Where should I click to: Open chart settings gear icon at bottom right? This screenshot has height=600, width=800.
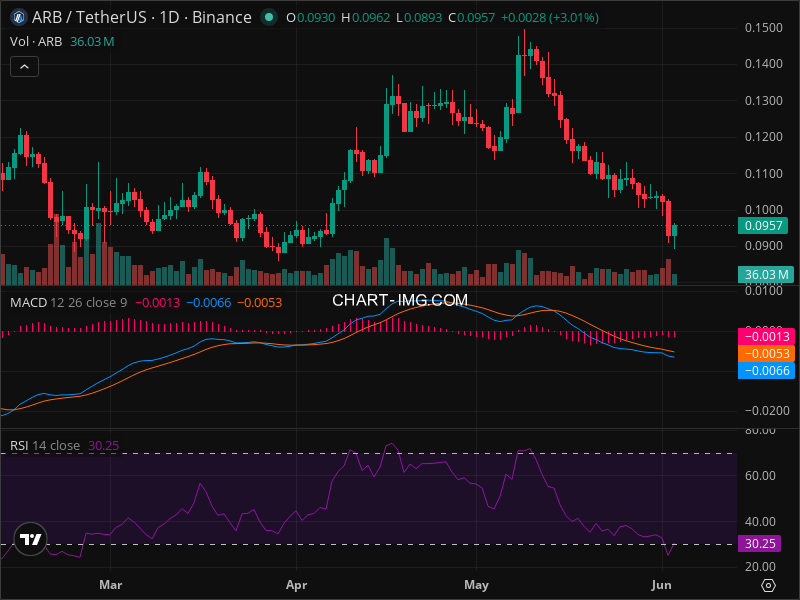[768, 585]
